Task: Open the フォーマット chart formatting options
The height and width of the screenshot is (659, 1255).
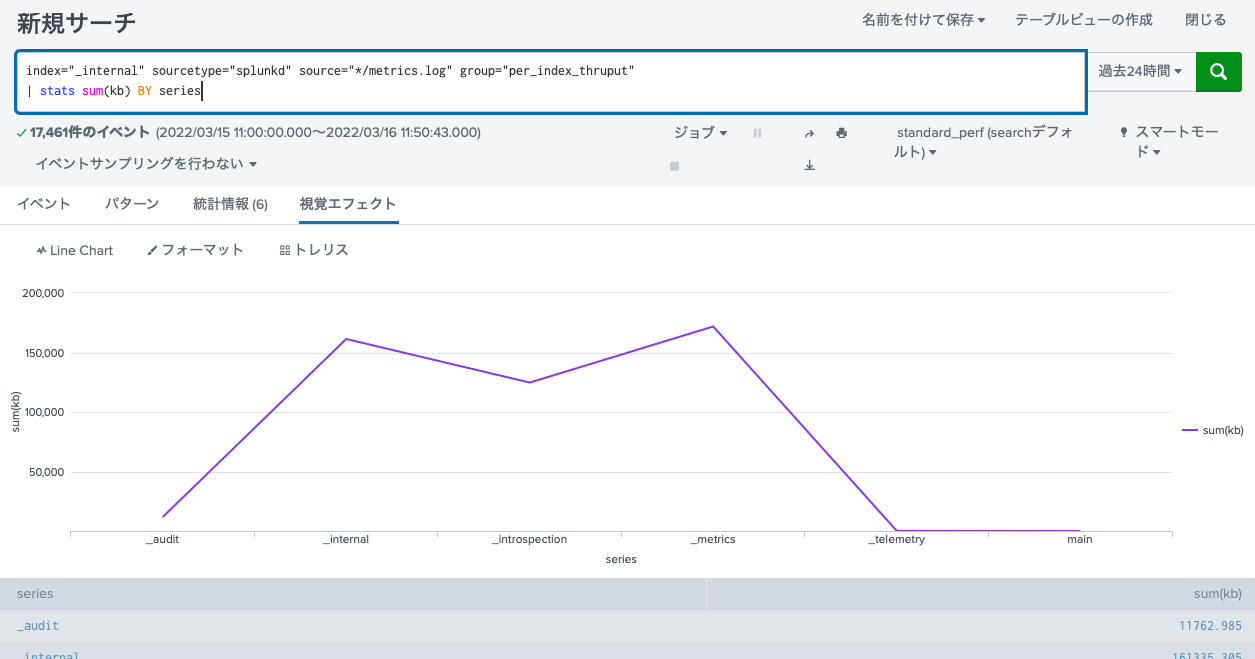Action: pyautogui.click(x=195, y=250)
